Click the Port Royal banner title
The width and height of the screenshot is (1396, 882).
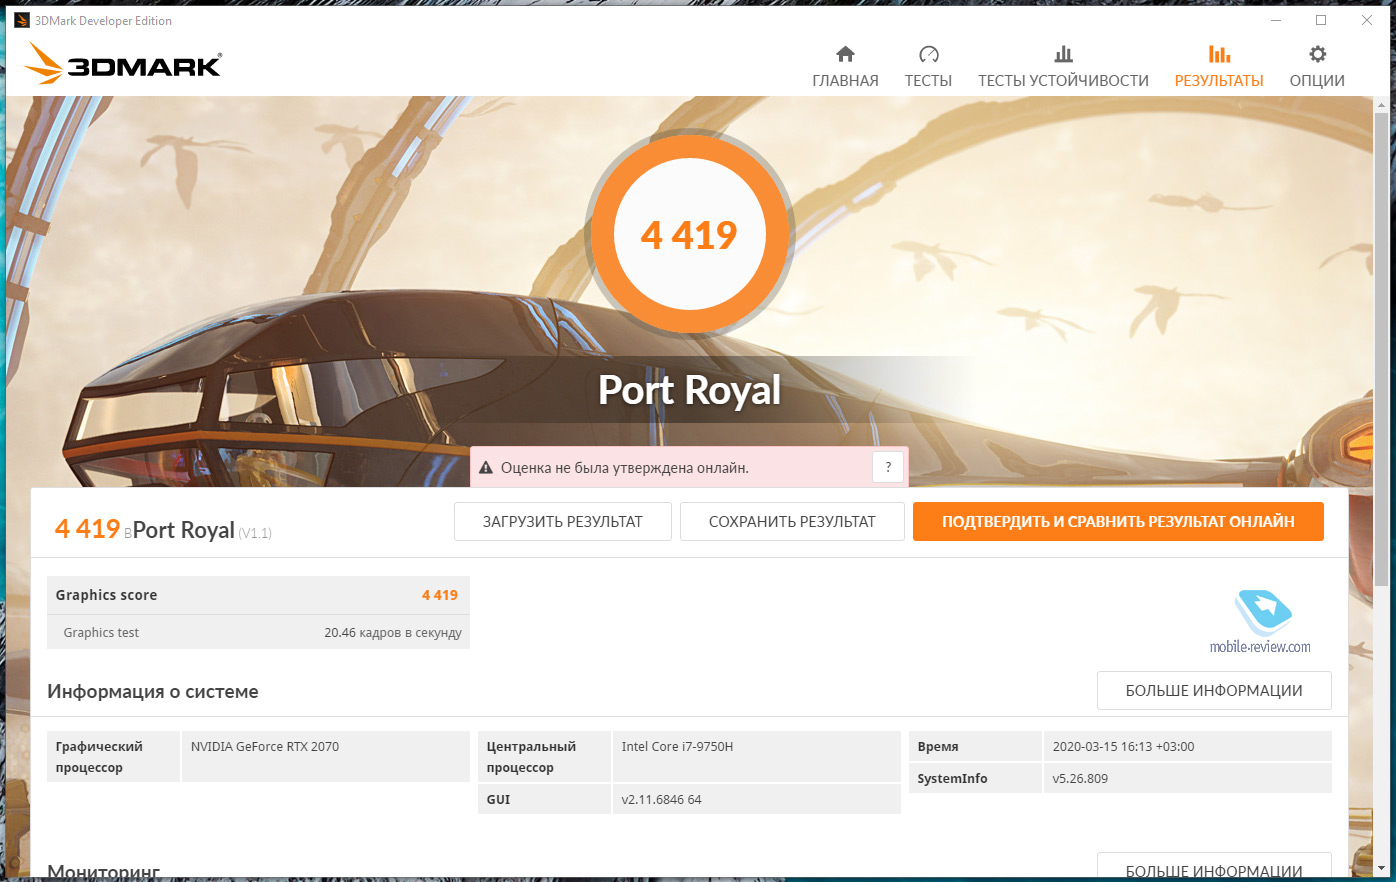click(689, 390)
